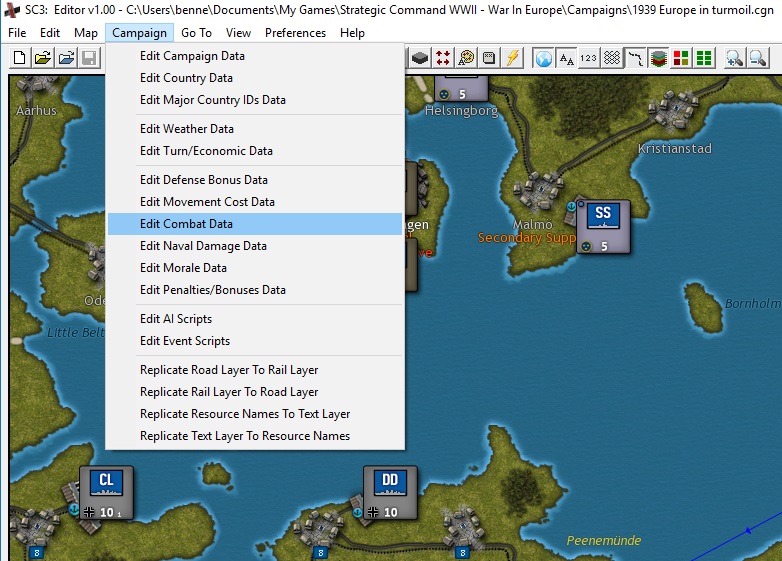Choose Edit Naval Damage Data
The width and height of the screenshot is (782, 561).
pyautogui.click(x=255, y=246)
